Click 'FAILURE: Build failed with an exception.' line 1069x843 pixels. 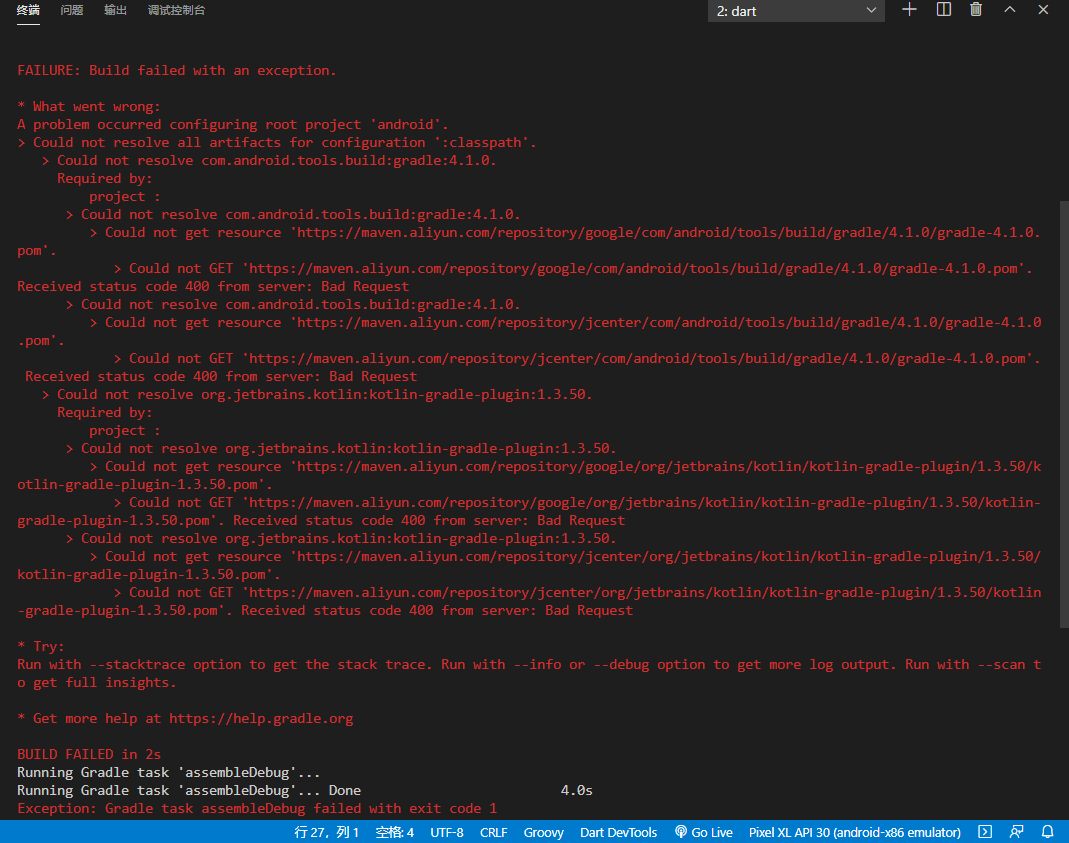click(177, 70)
